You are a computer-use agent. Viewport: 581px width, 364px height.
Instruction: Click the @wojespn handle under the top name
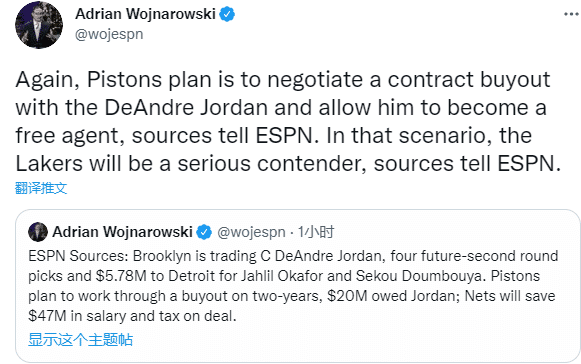point(109,34)
